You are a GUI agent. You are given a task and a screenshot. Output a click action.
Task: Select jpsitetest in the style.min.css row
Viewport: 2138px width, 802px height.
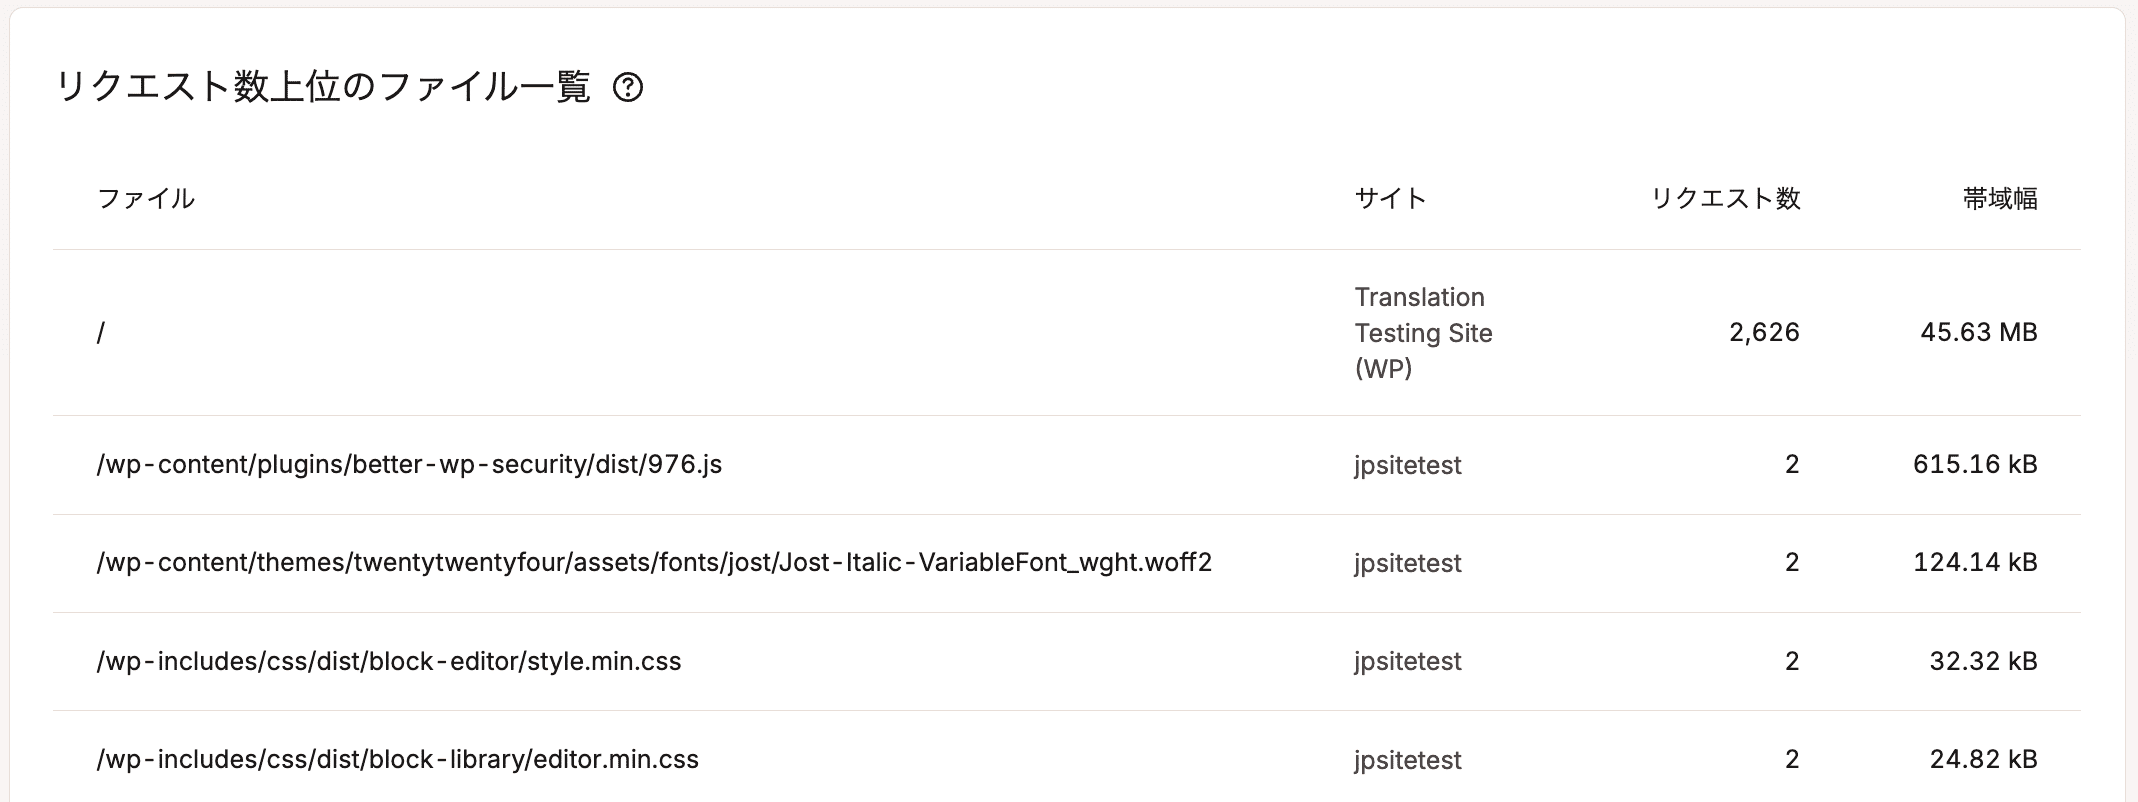pyautogui.click(x=1408, y=662)
